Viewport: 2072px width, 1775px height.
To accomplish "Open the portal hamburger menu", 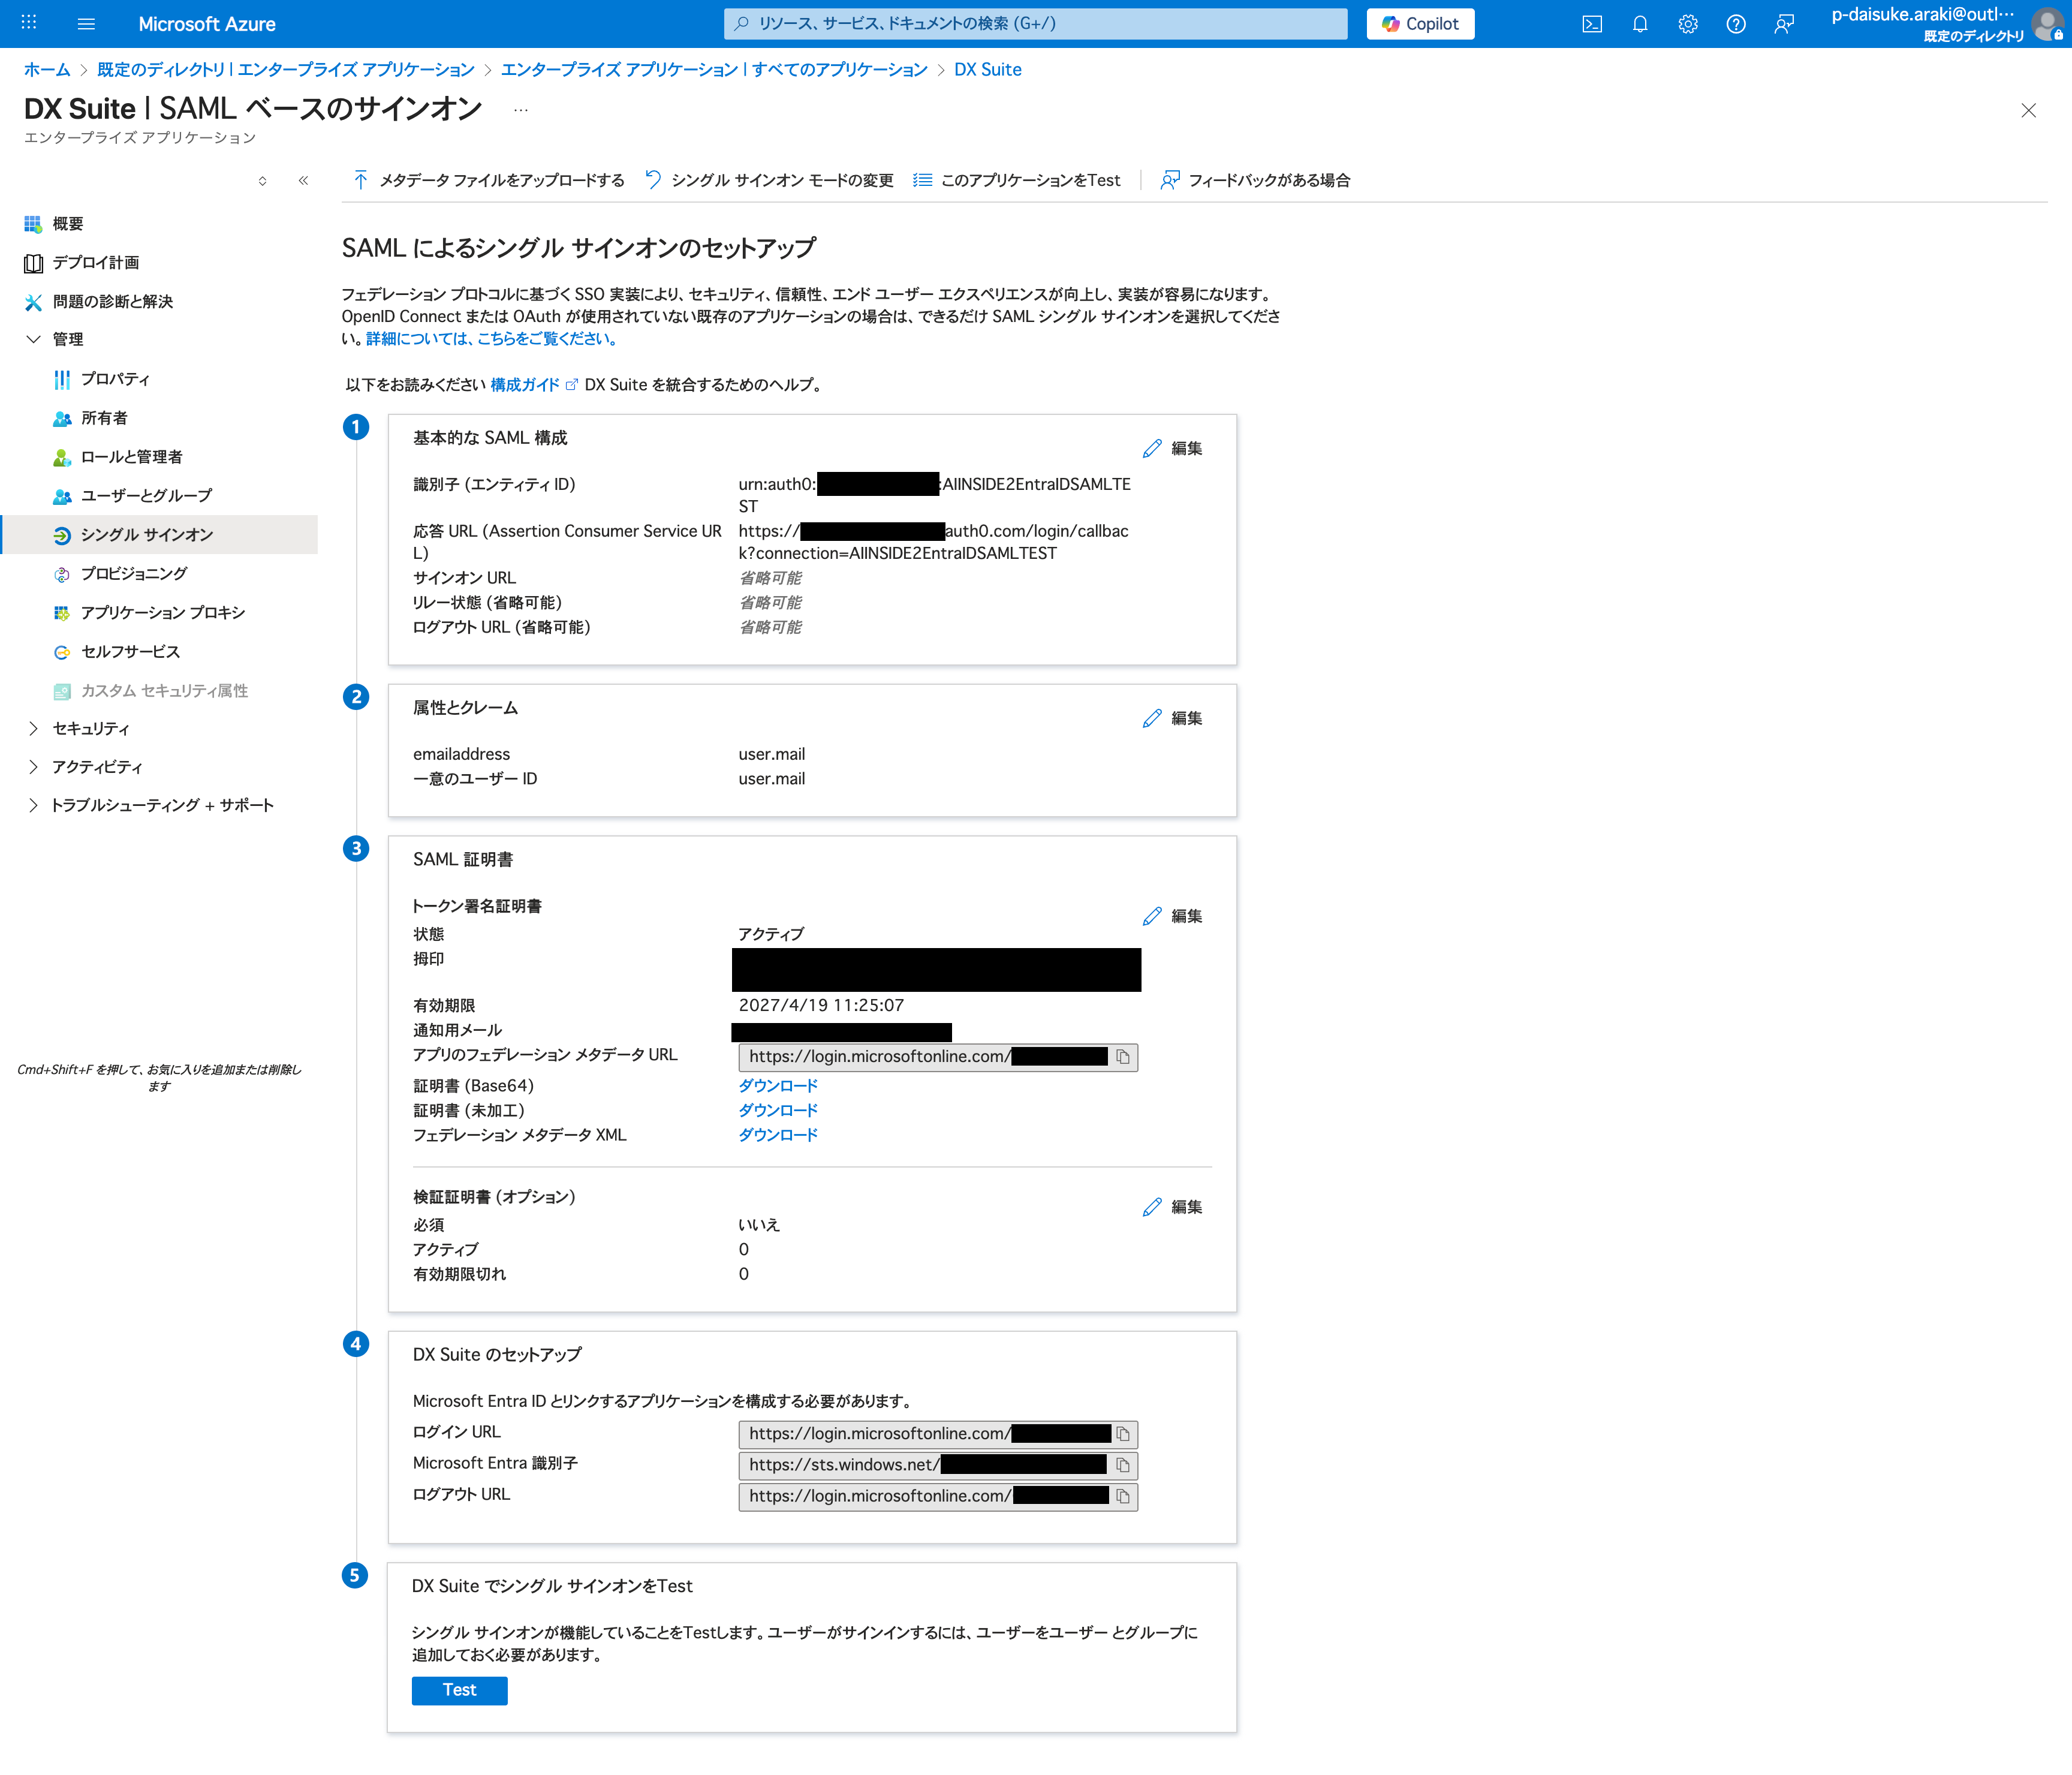I will (86, 23).
